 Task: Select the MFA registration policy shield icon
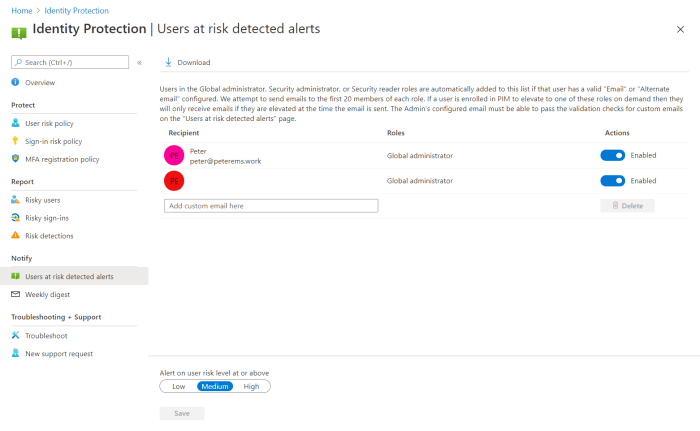[x=16, y=159]
